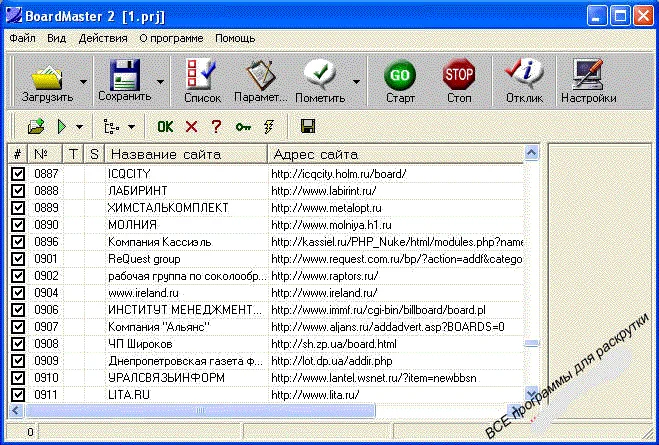Open the Вид menu
This screenshot has width=659, height=445.
pos(56,38)
